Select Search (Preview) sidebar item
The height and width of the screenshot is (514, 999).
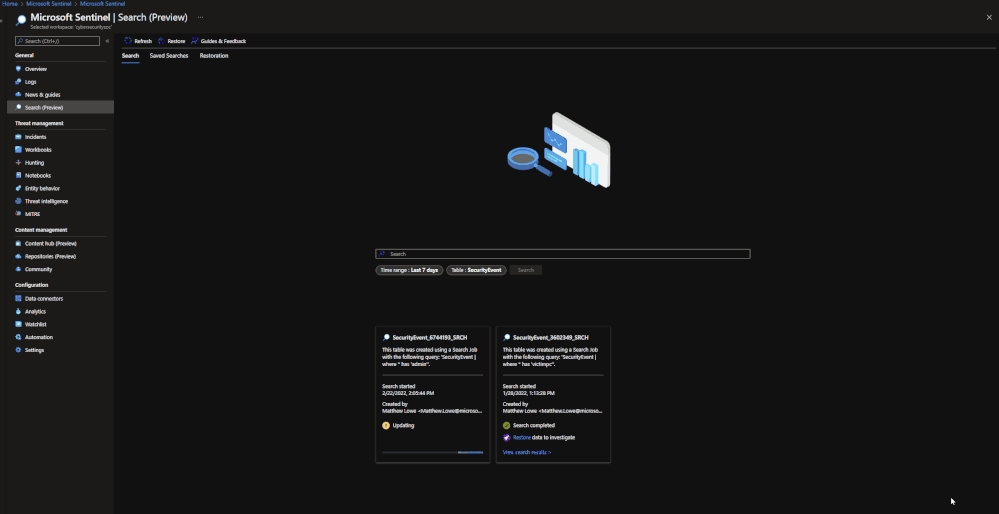click(x=60, y=108)
